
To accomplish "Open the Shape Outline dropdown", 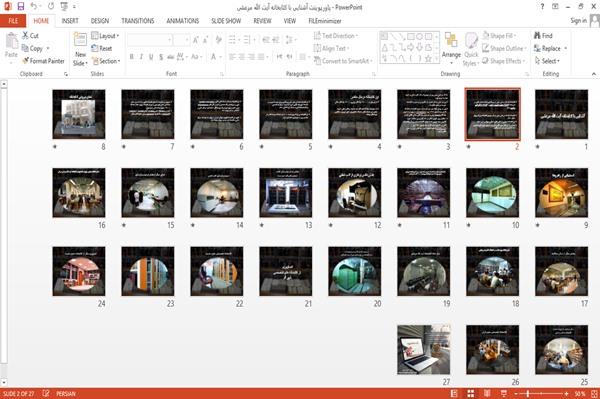I will click(505, 48).
